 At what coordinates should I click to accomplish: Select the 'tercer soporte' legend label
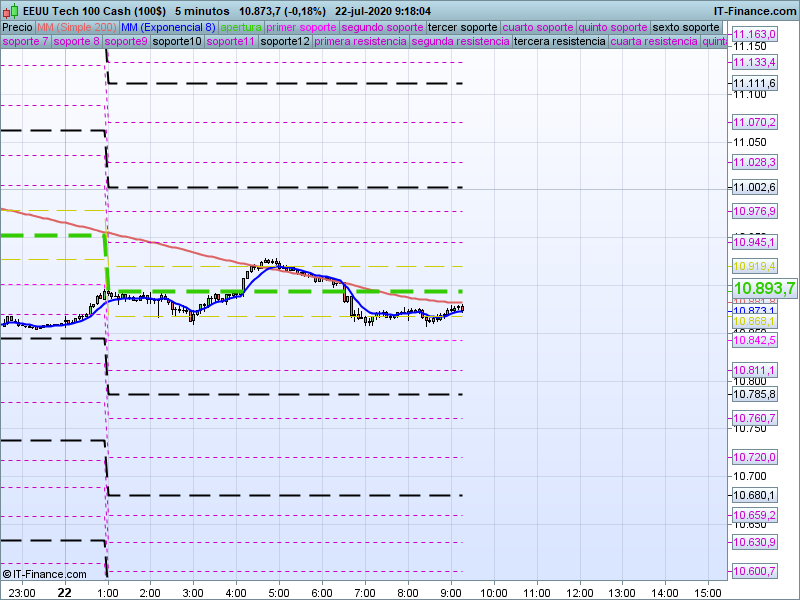point(462,27)
